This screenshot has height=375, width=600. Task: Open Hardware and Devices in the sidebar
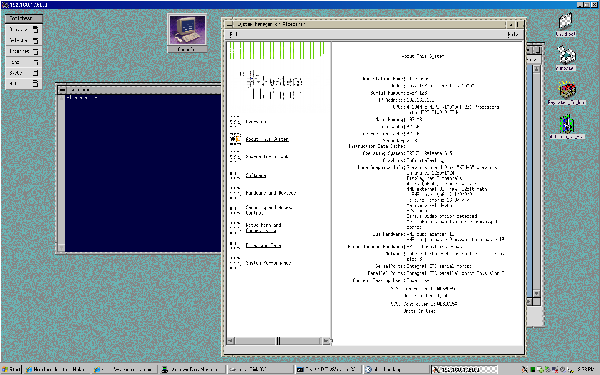(271, 193)
